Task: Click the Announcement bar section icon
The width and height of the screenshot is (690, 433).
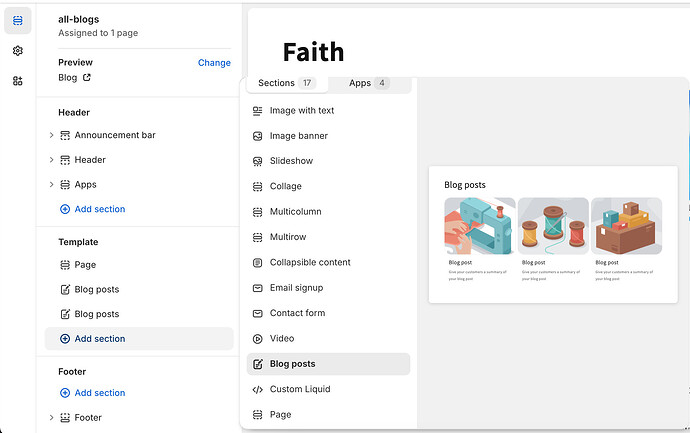Action: (65, 135)
